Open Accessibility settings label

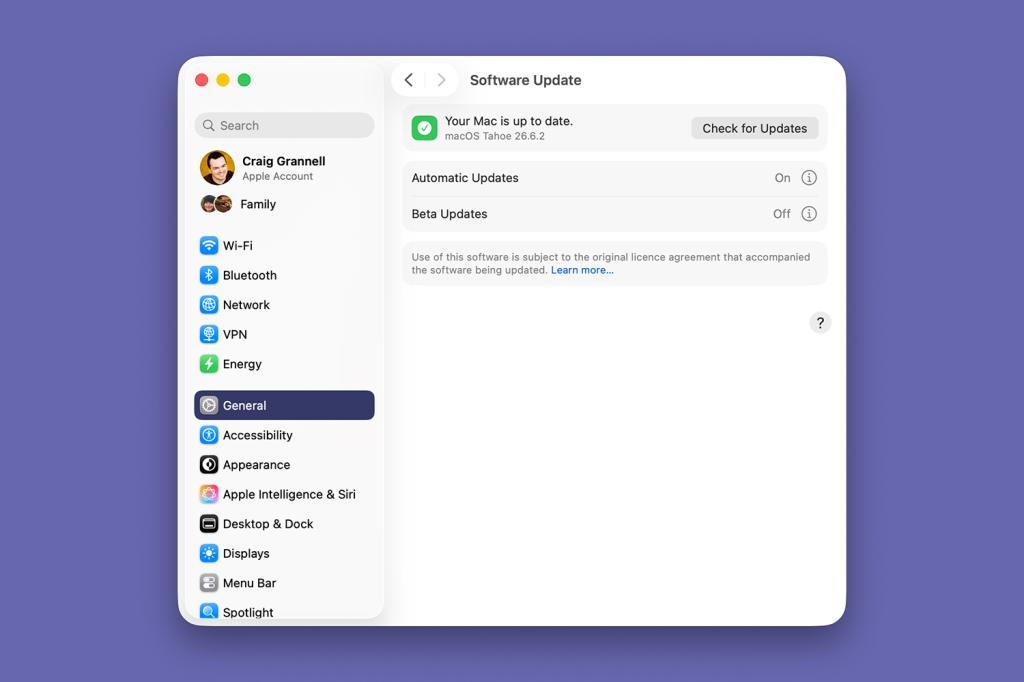click(x=257, y=435)
